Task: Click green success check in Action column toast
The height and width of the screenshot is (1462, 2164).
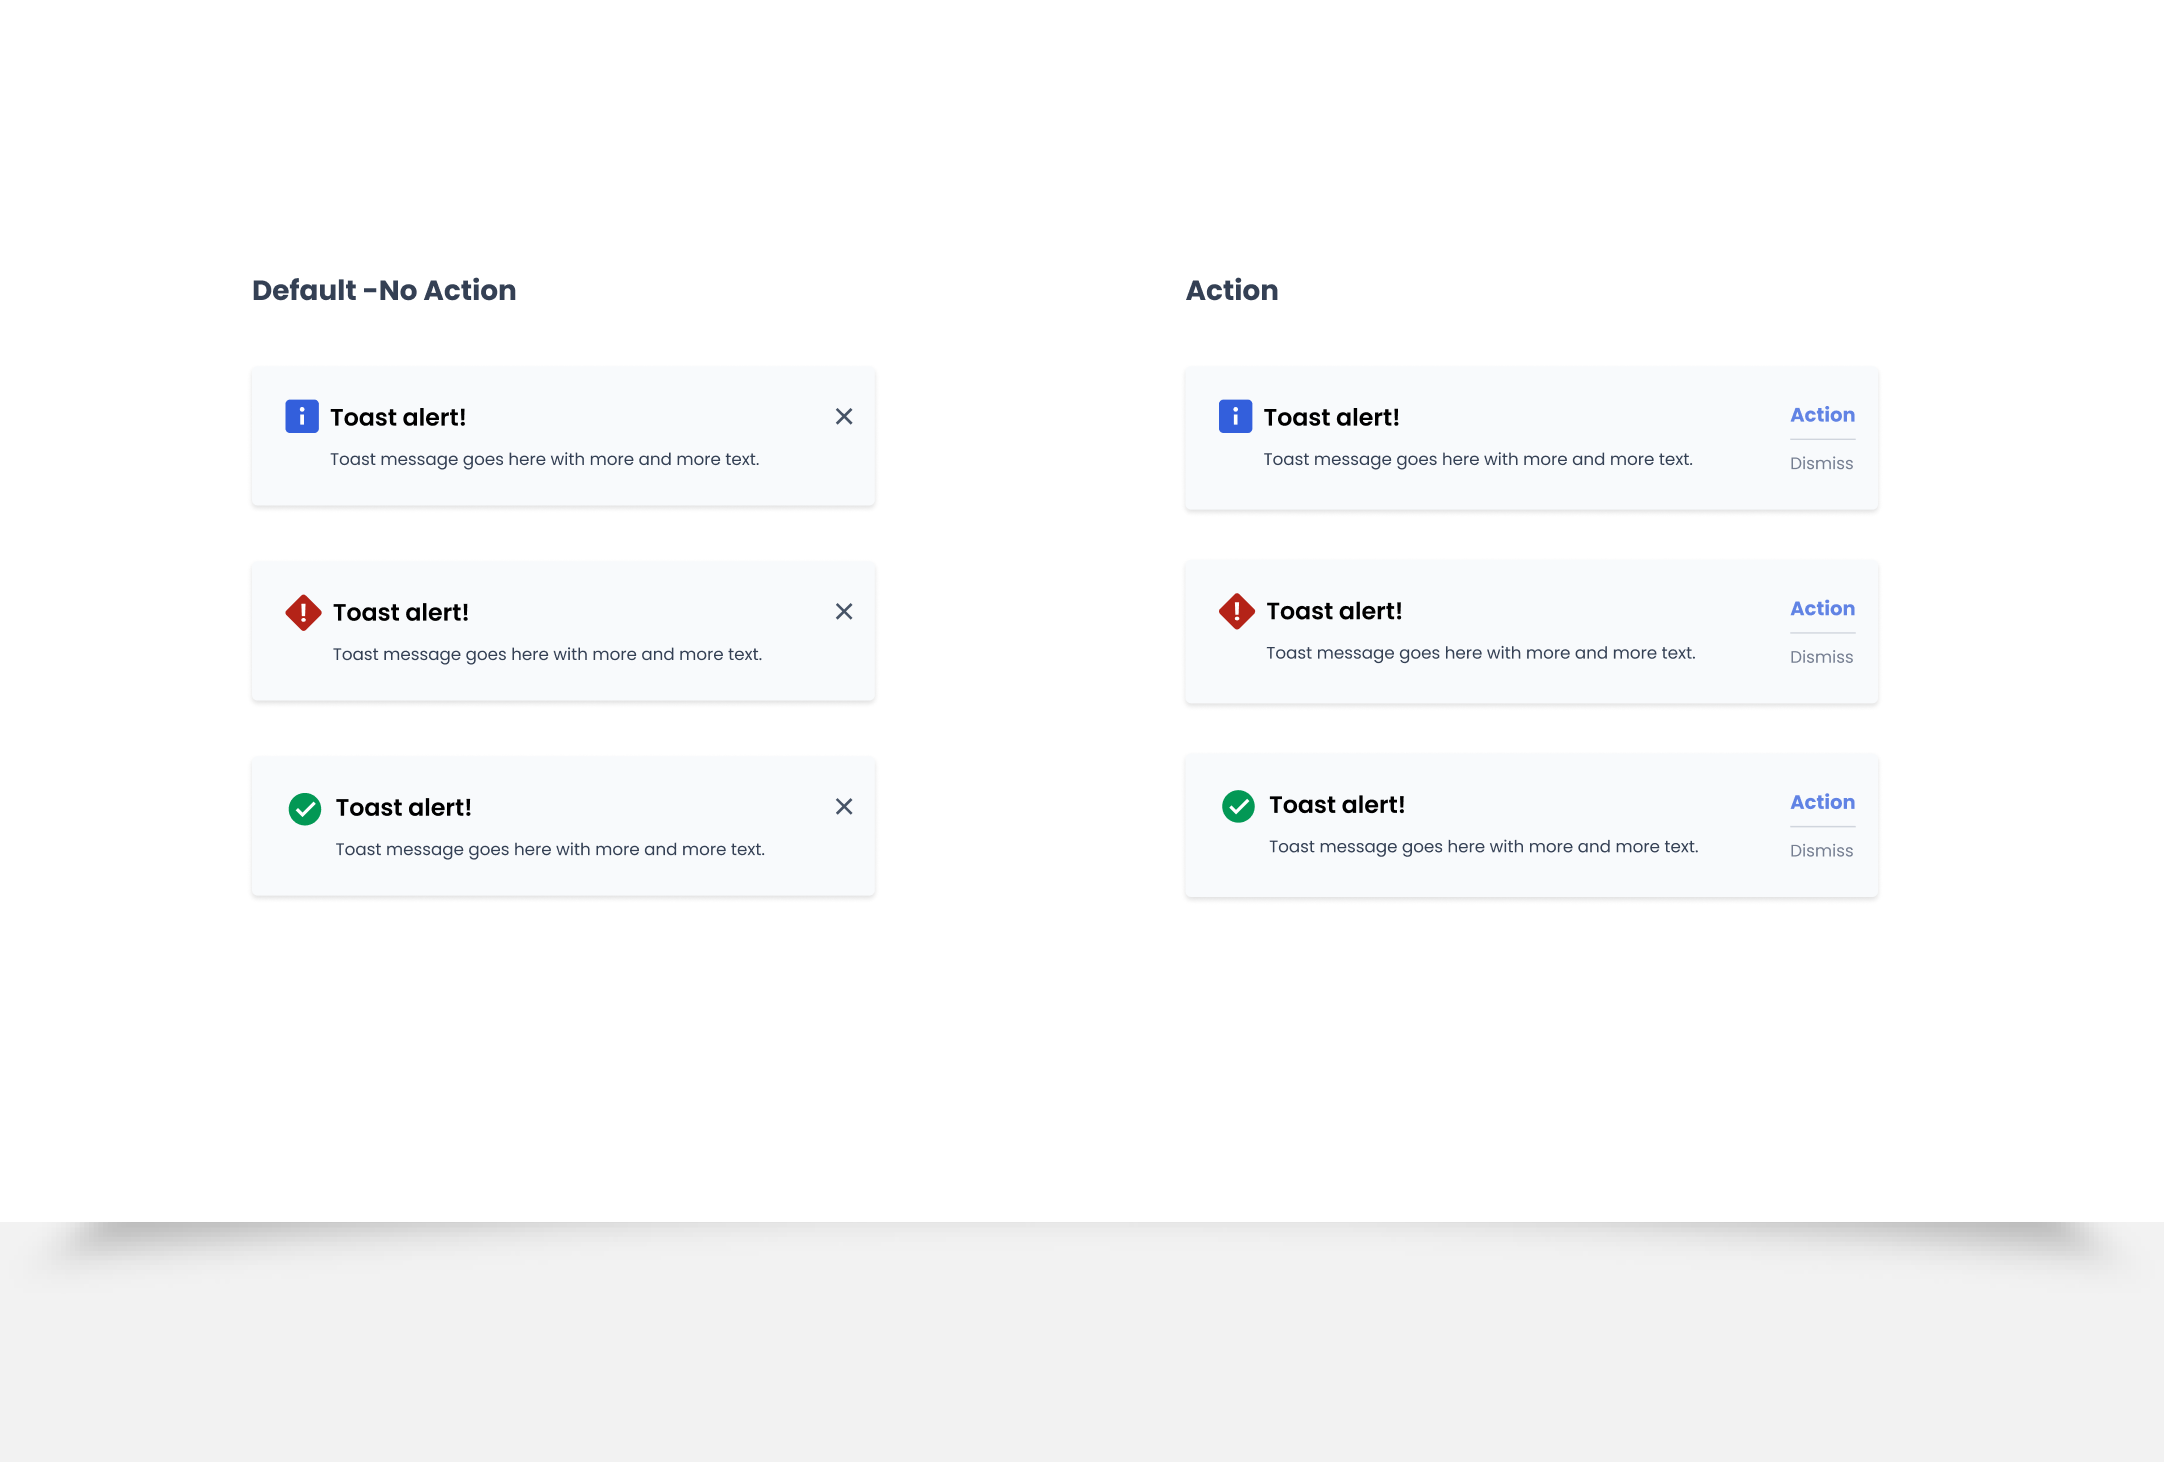Action: point(1238,805)
